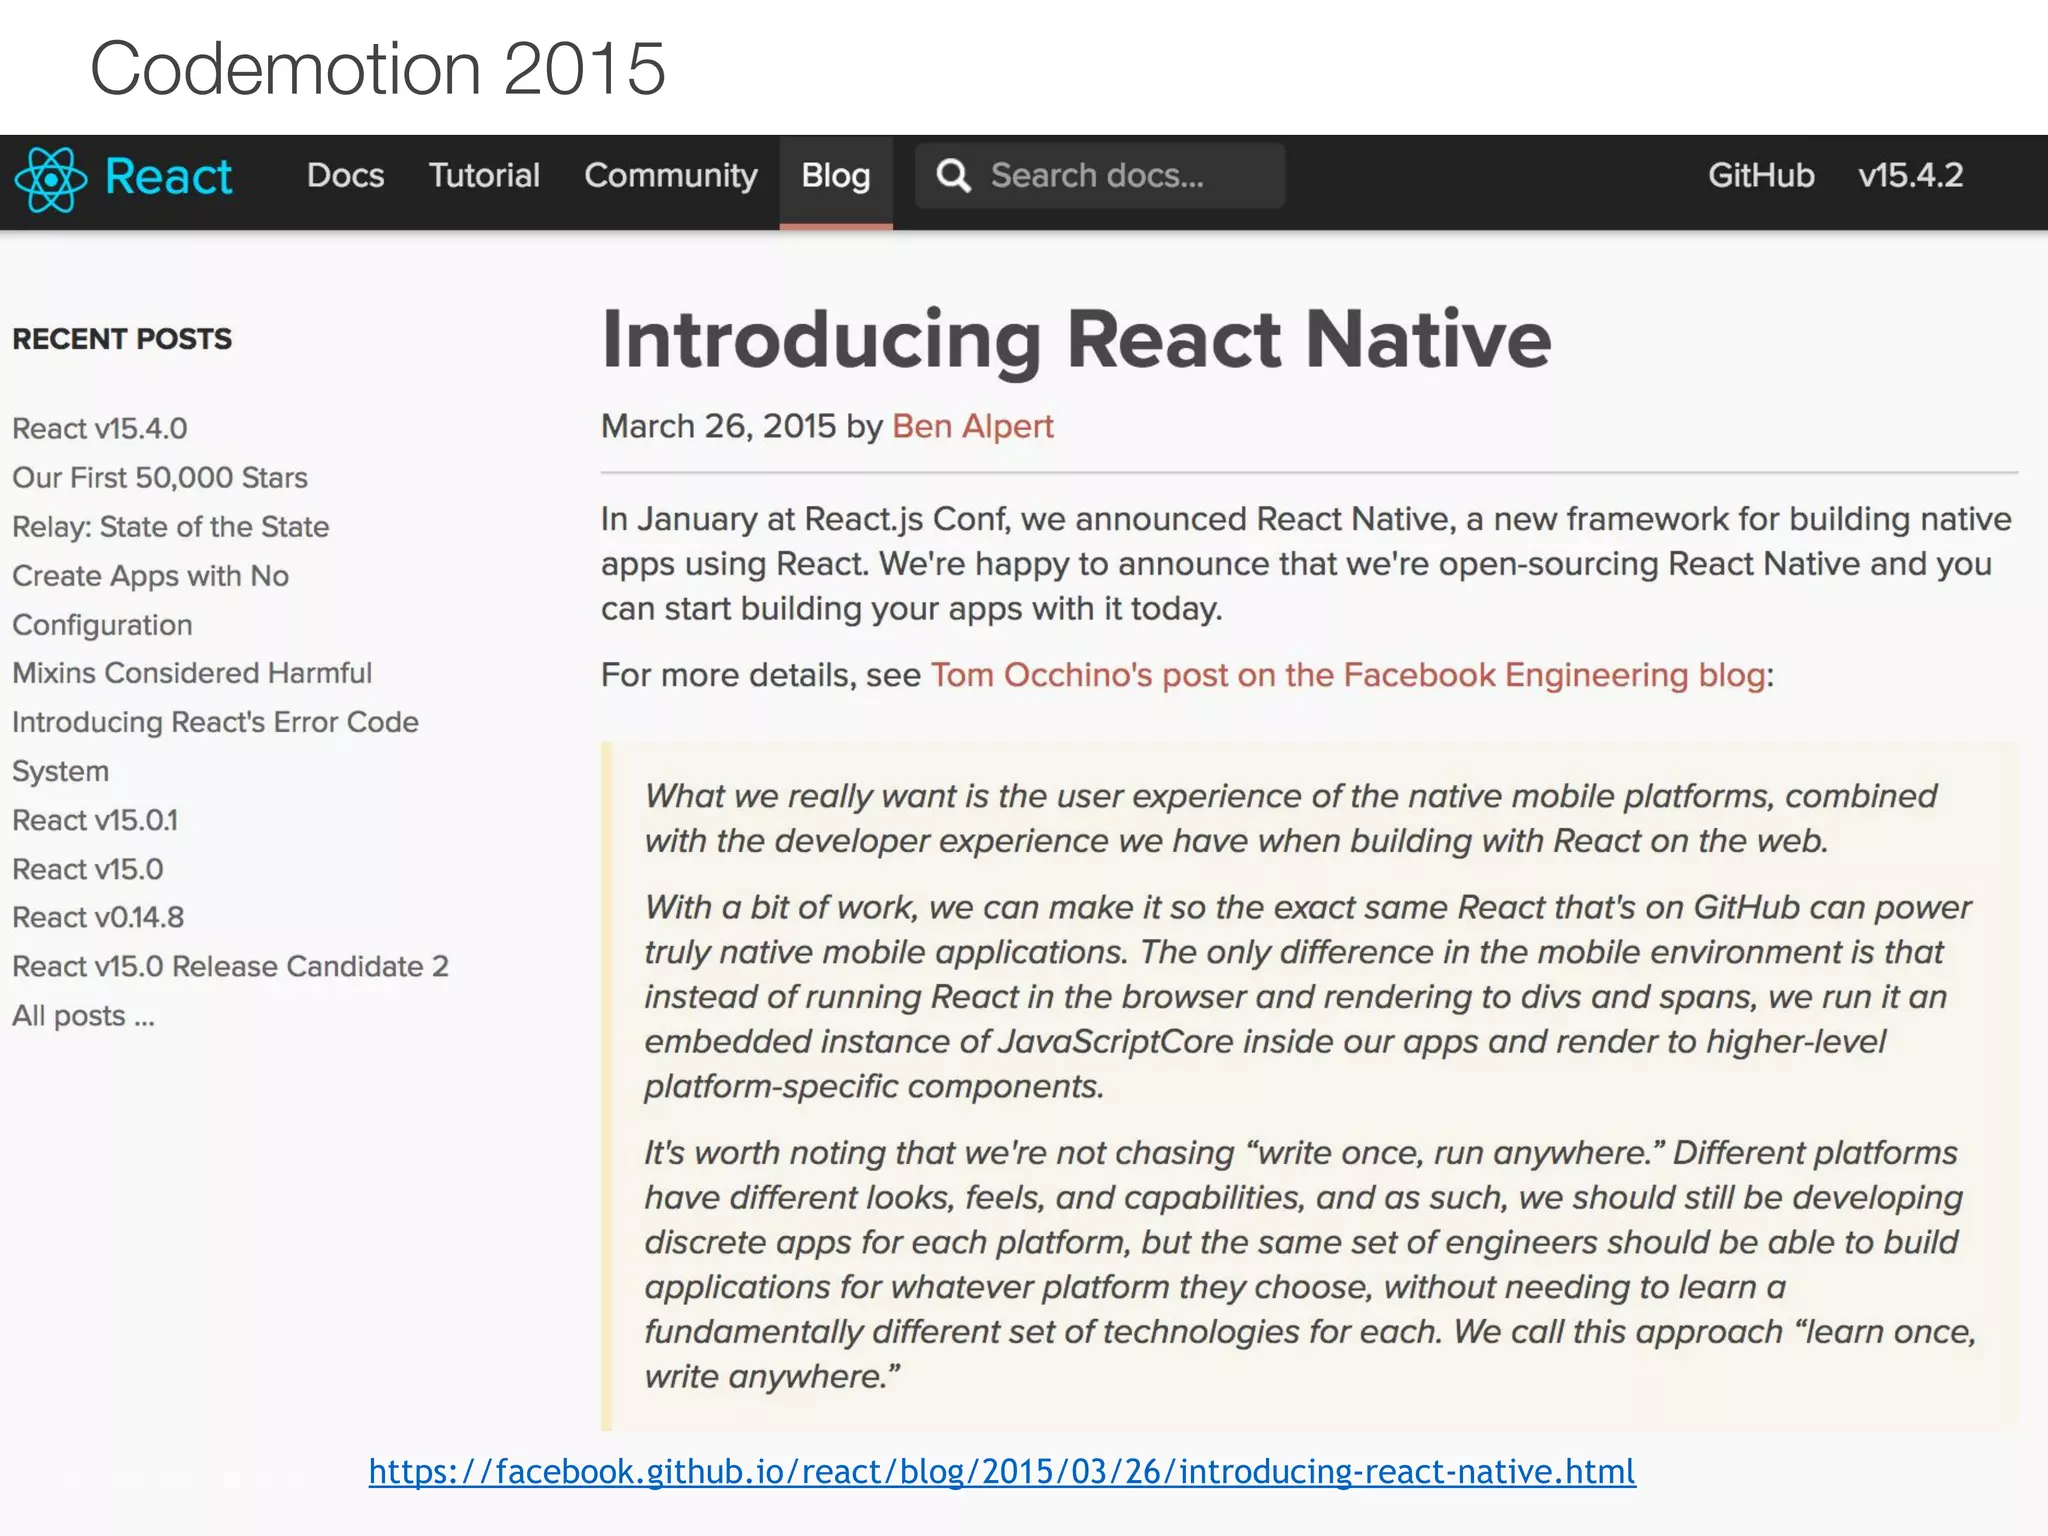Viewport: 2048px width, 1536px height.
Task: Open the Docs navigation item
Action: click(345, 176)
